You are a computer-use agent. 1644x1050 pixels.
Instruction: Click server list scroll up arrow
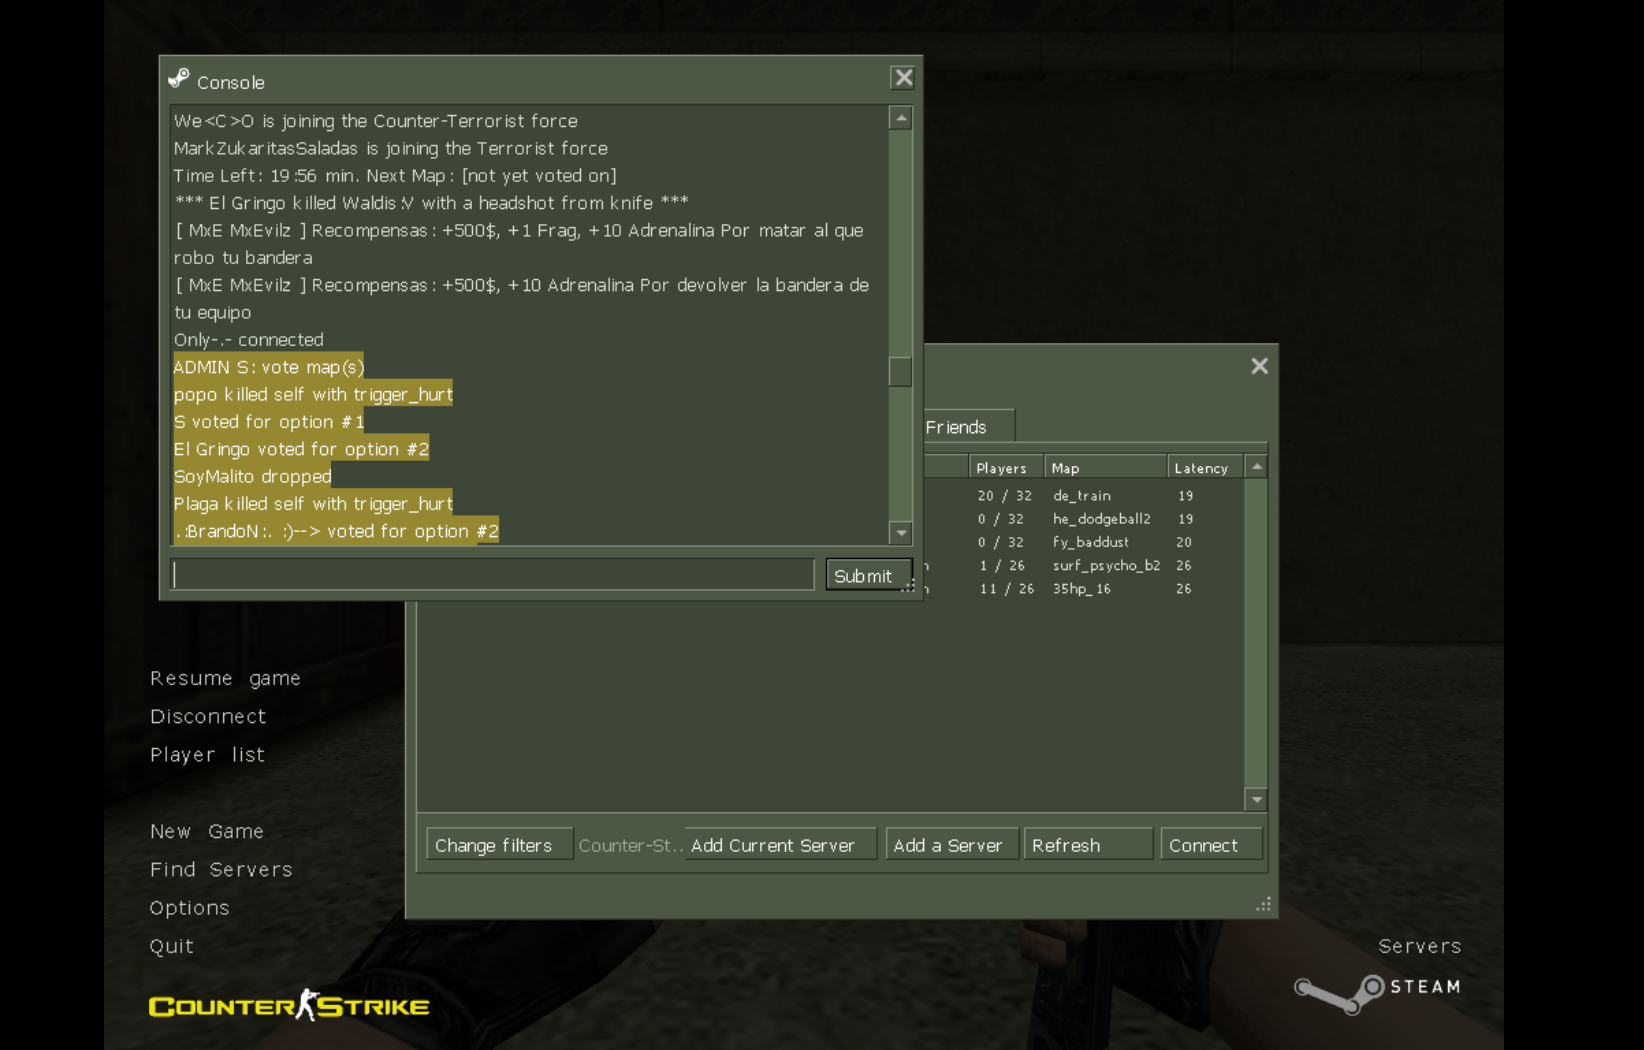1257,467
